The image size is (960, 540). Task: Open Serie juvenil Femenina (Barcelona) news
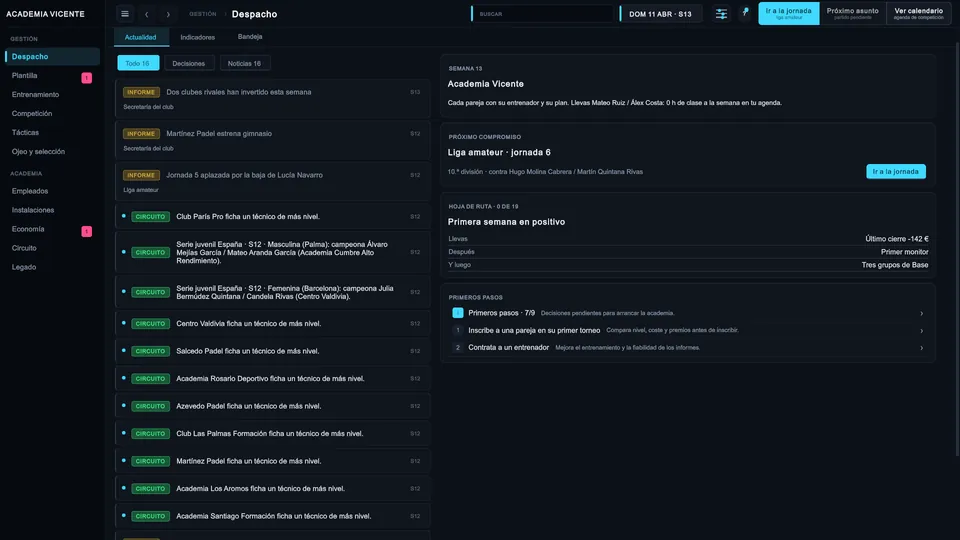(272, 292)
